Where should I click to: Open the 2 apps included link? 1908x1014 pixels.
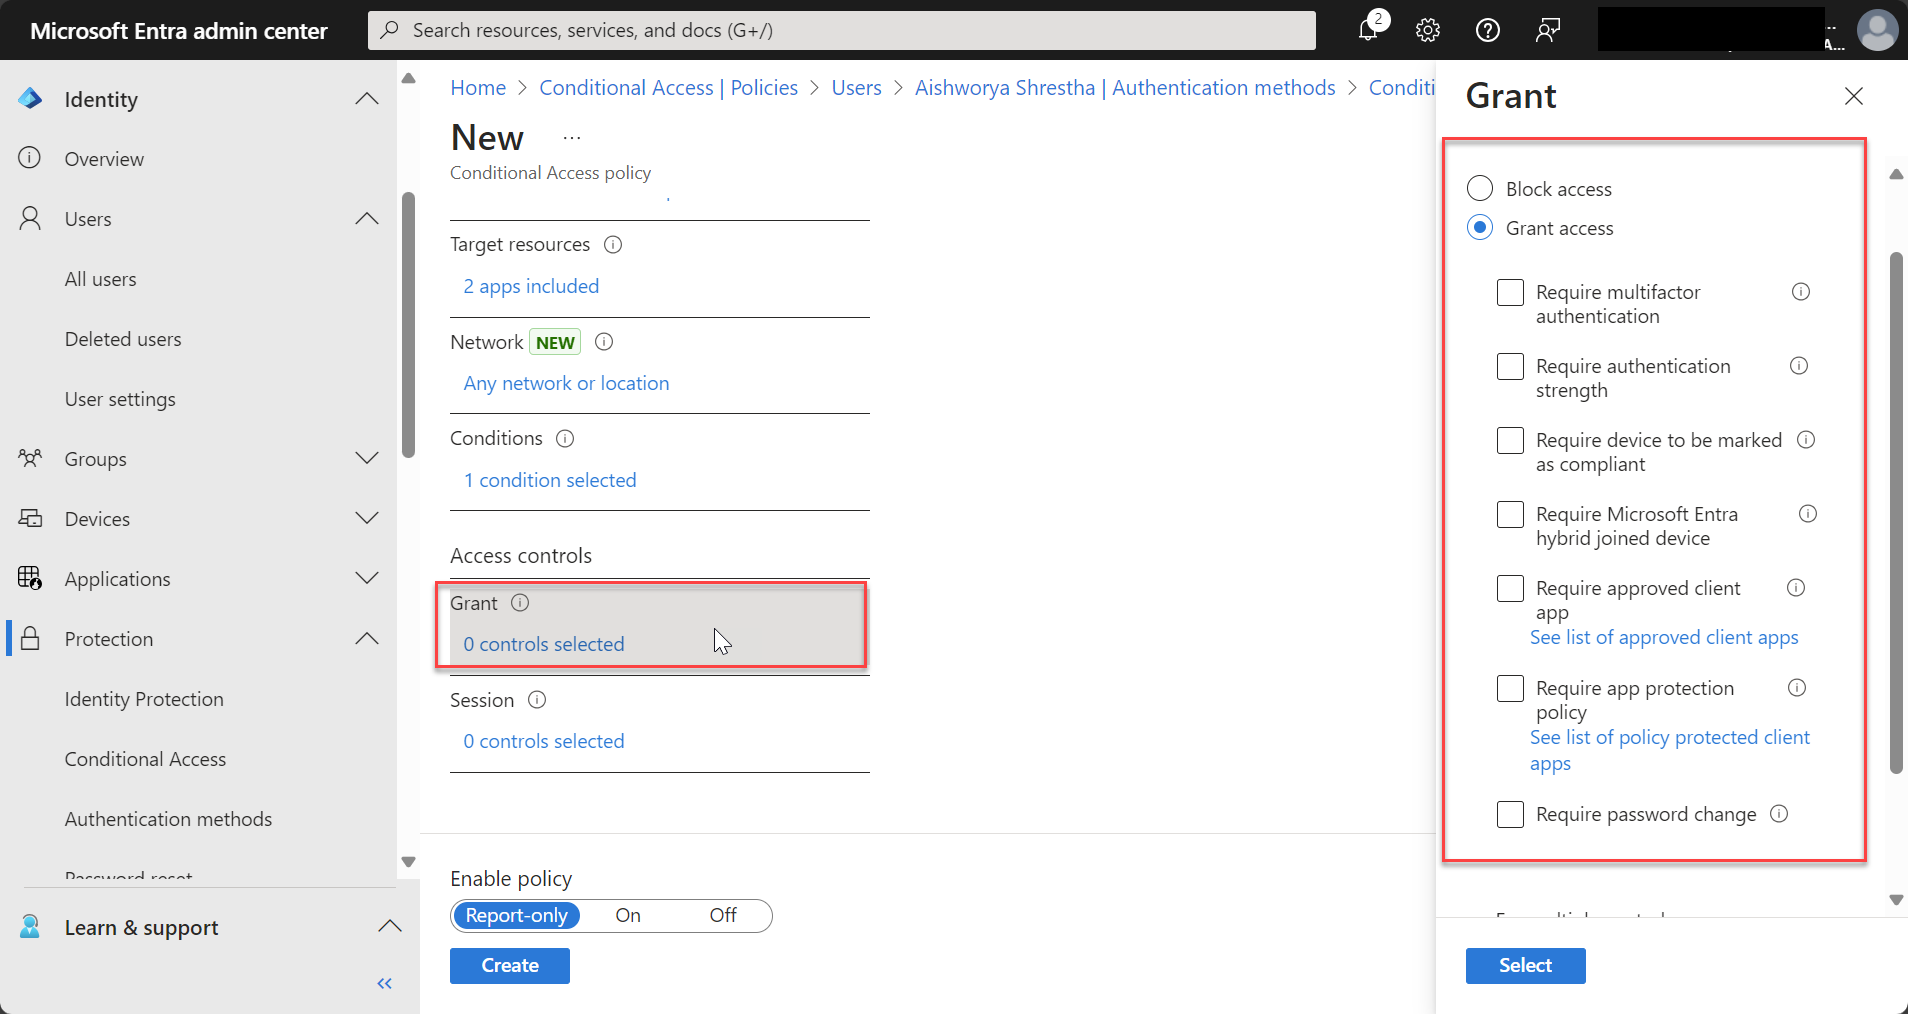(x=531, y=286)
